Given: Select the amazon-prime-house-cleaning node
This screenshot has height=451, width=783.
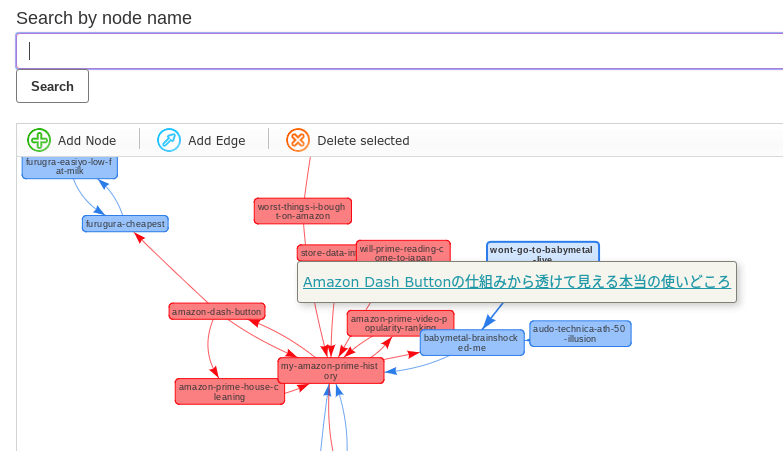Looking at the screenshot, I should [229, 392].
